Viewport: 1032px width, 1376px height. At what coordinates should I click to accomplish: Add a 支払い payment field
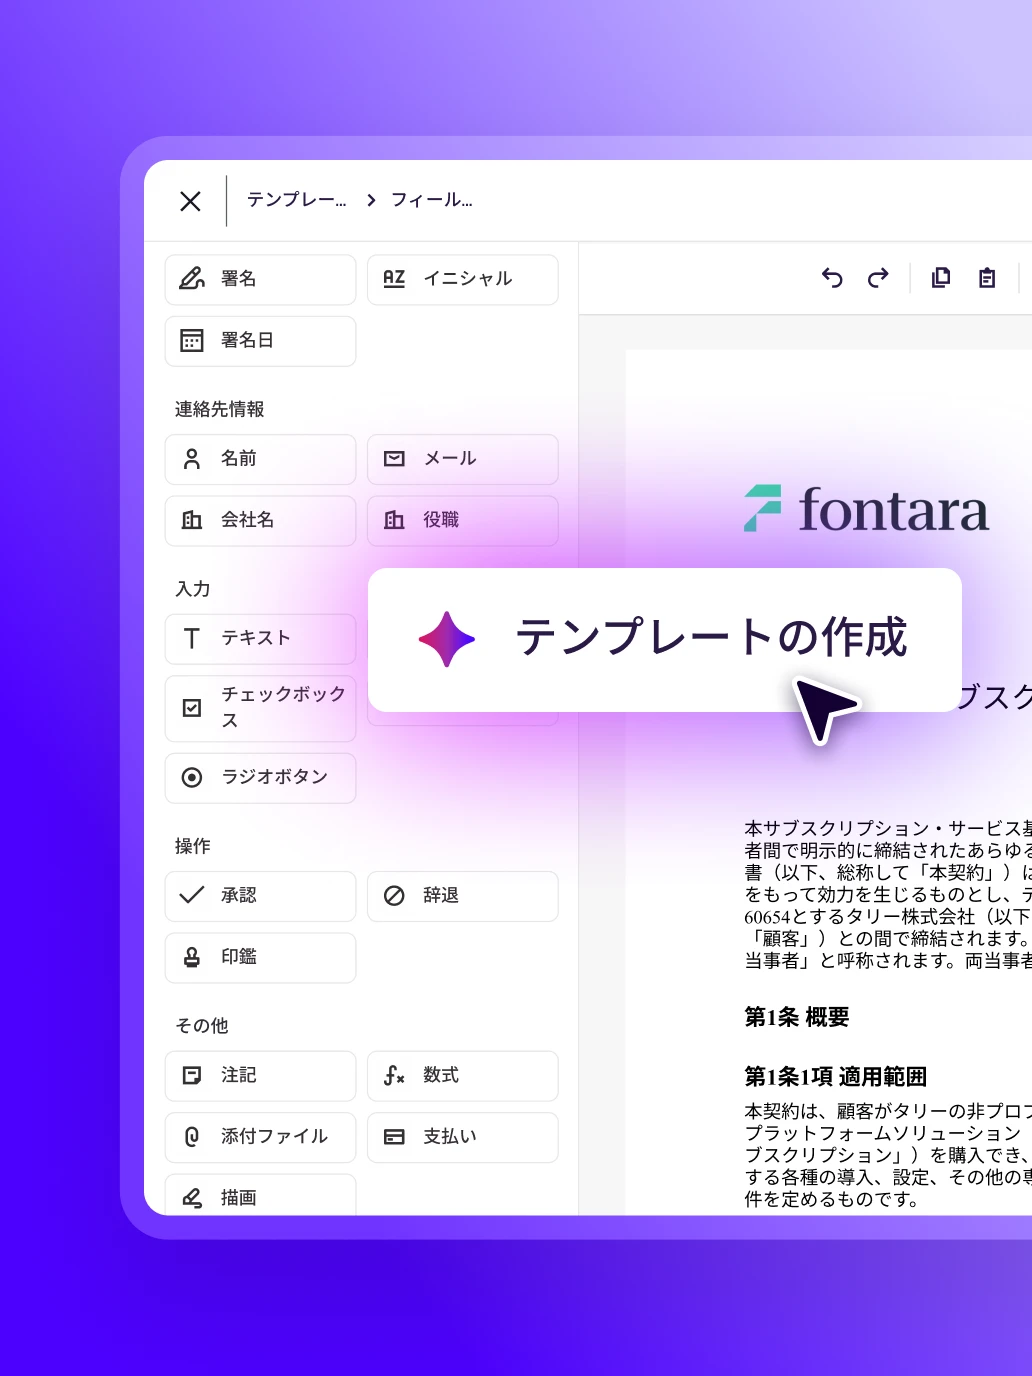(462, 1137)
